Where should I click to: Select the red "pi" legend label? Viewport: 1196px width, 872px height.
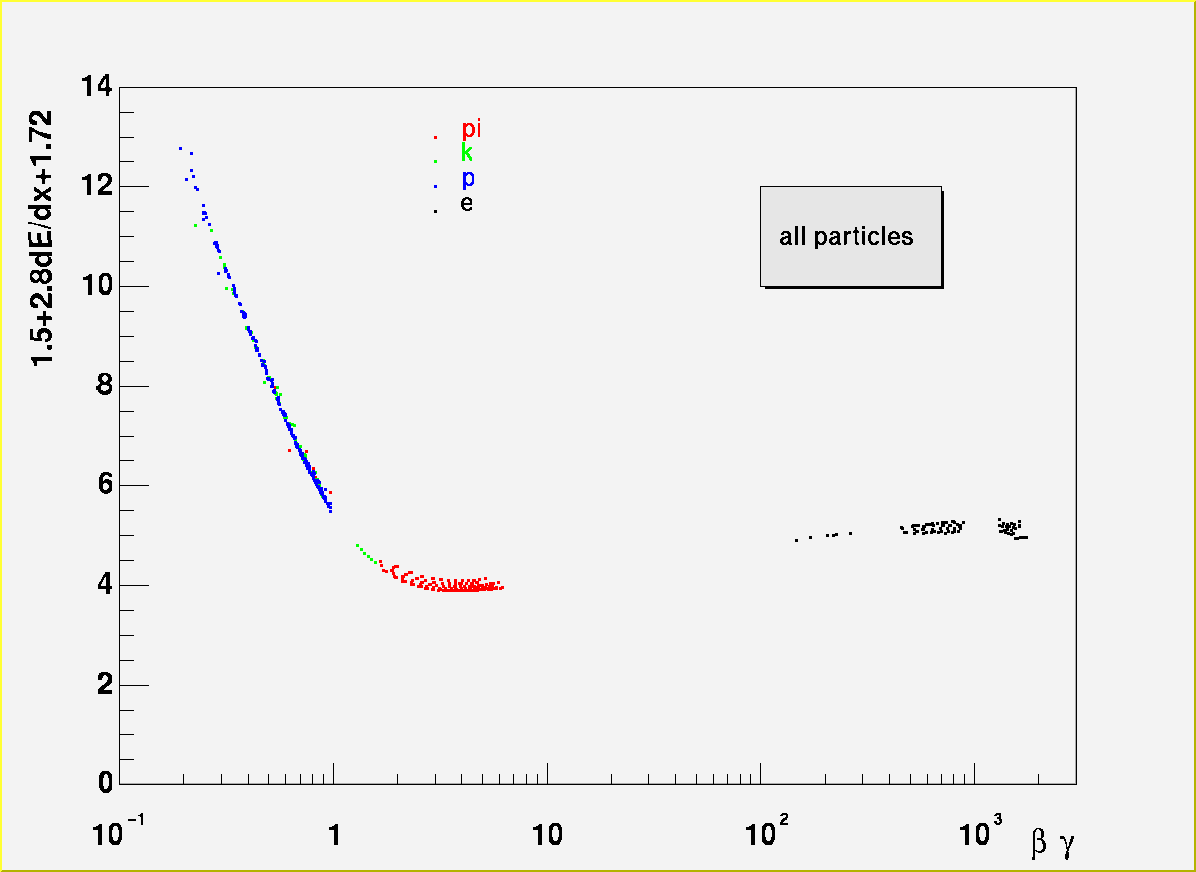click(x=471, y=129)
